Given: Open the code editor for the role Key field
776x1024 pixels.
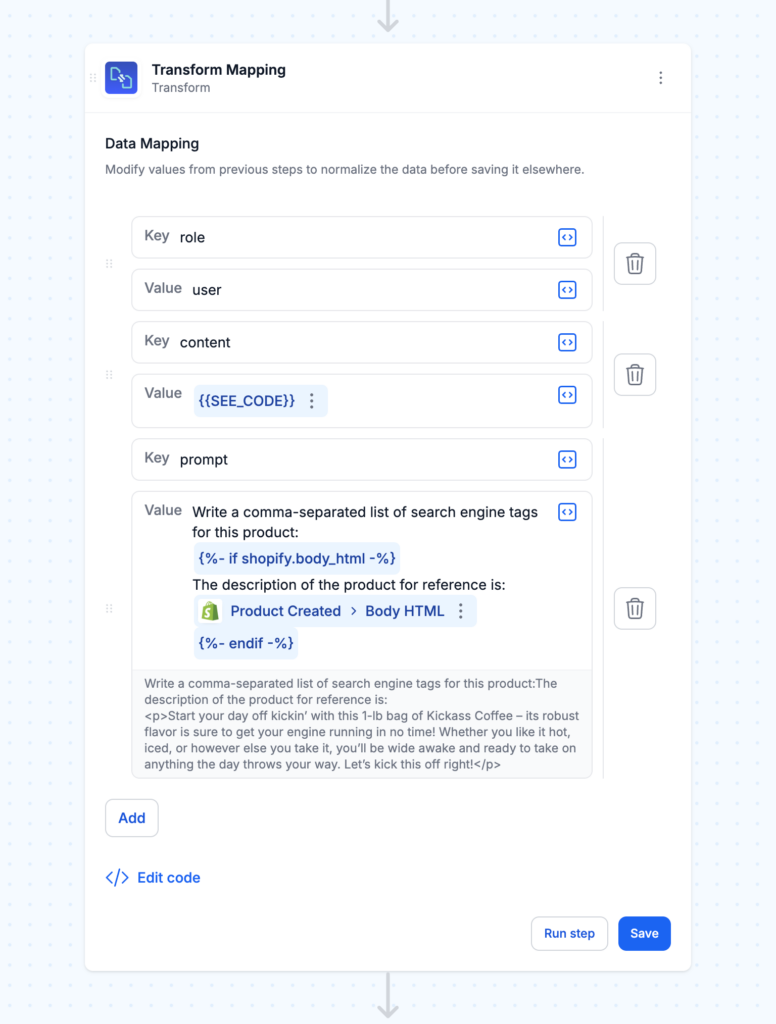Looking at the screenshot, I should (567, 237).
